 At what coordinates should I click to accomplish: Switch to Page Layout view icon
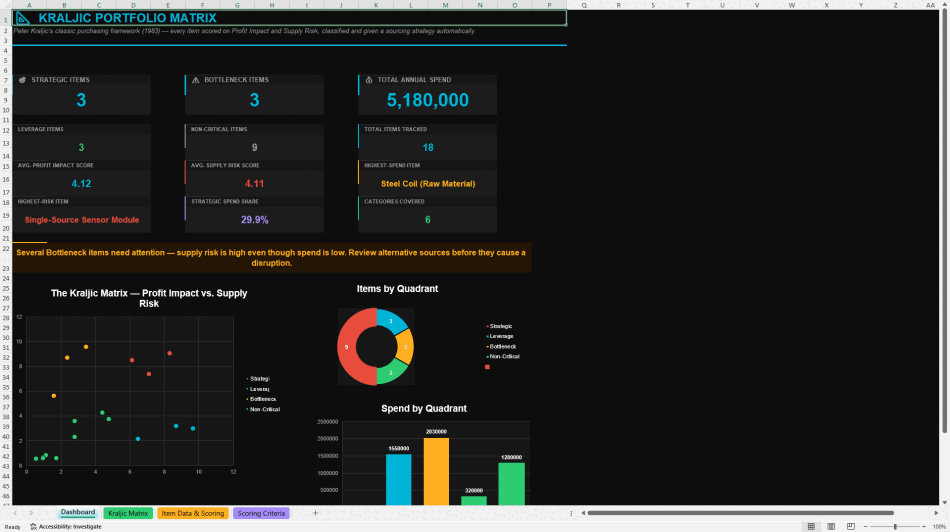[831, 527]
